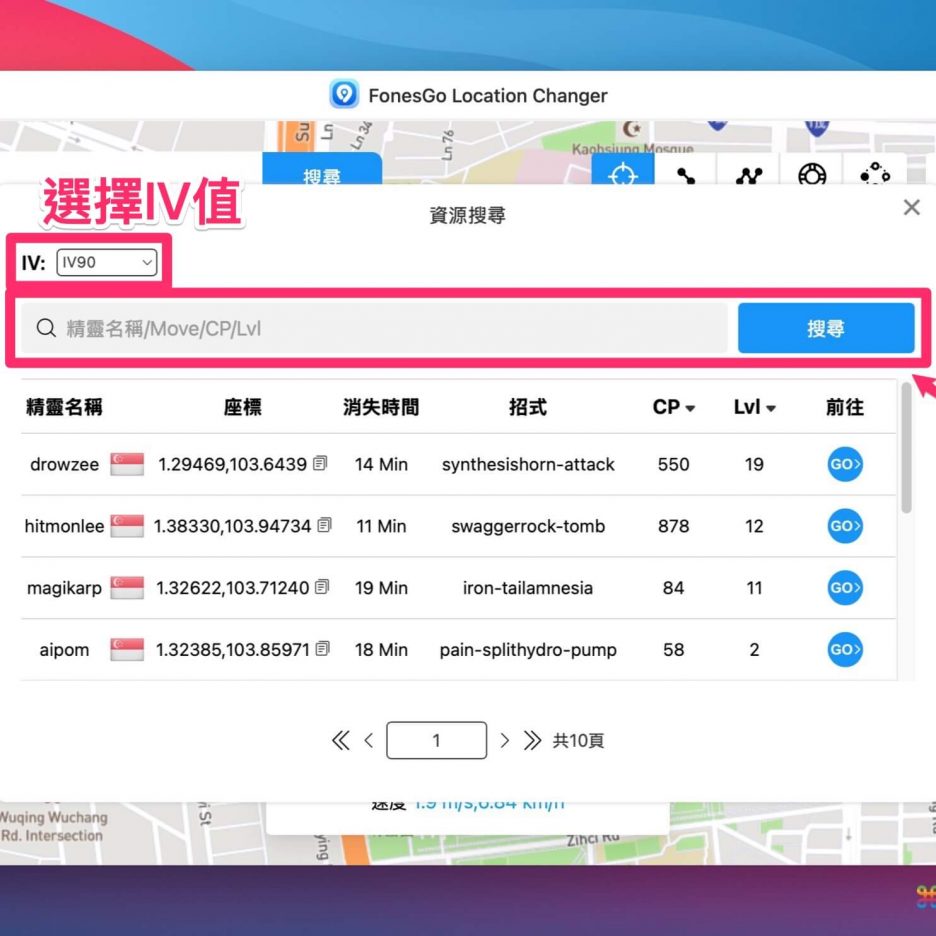Select the joystick mode icon

coord(812,175)
